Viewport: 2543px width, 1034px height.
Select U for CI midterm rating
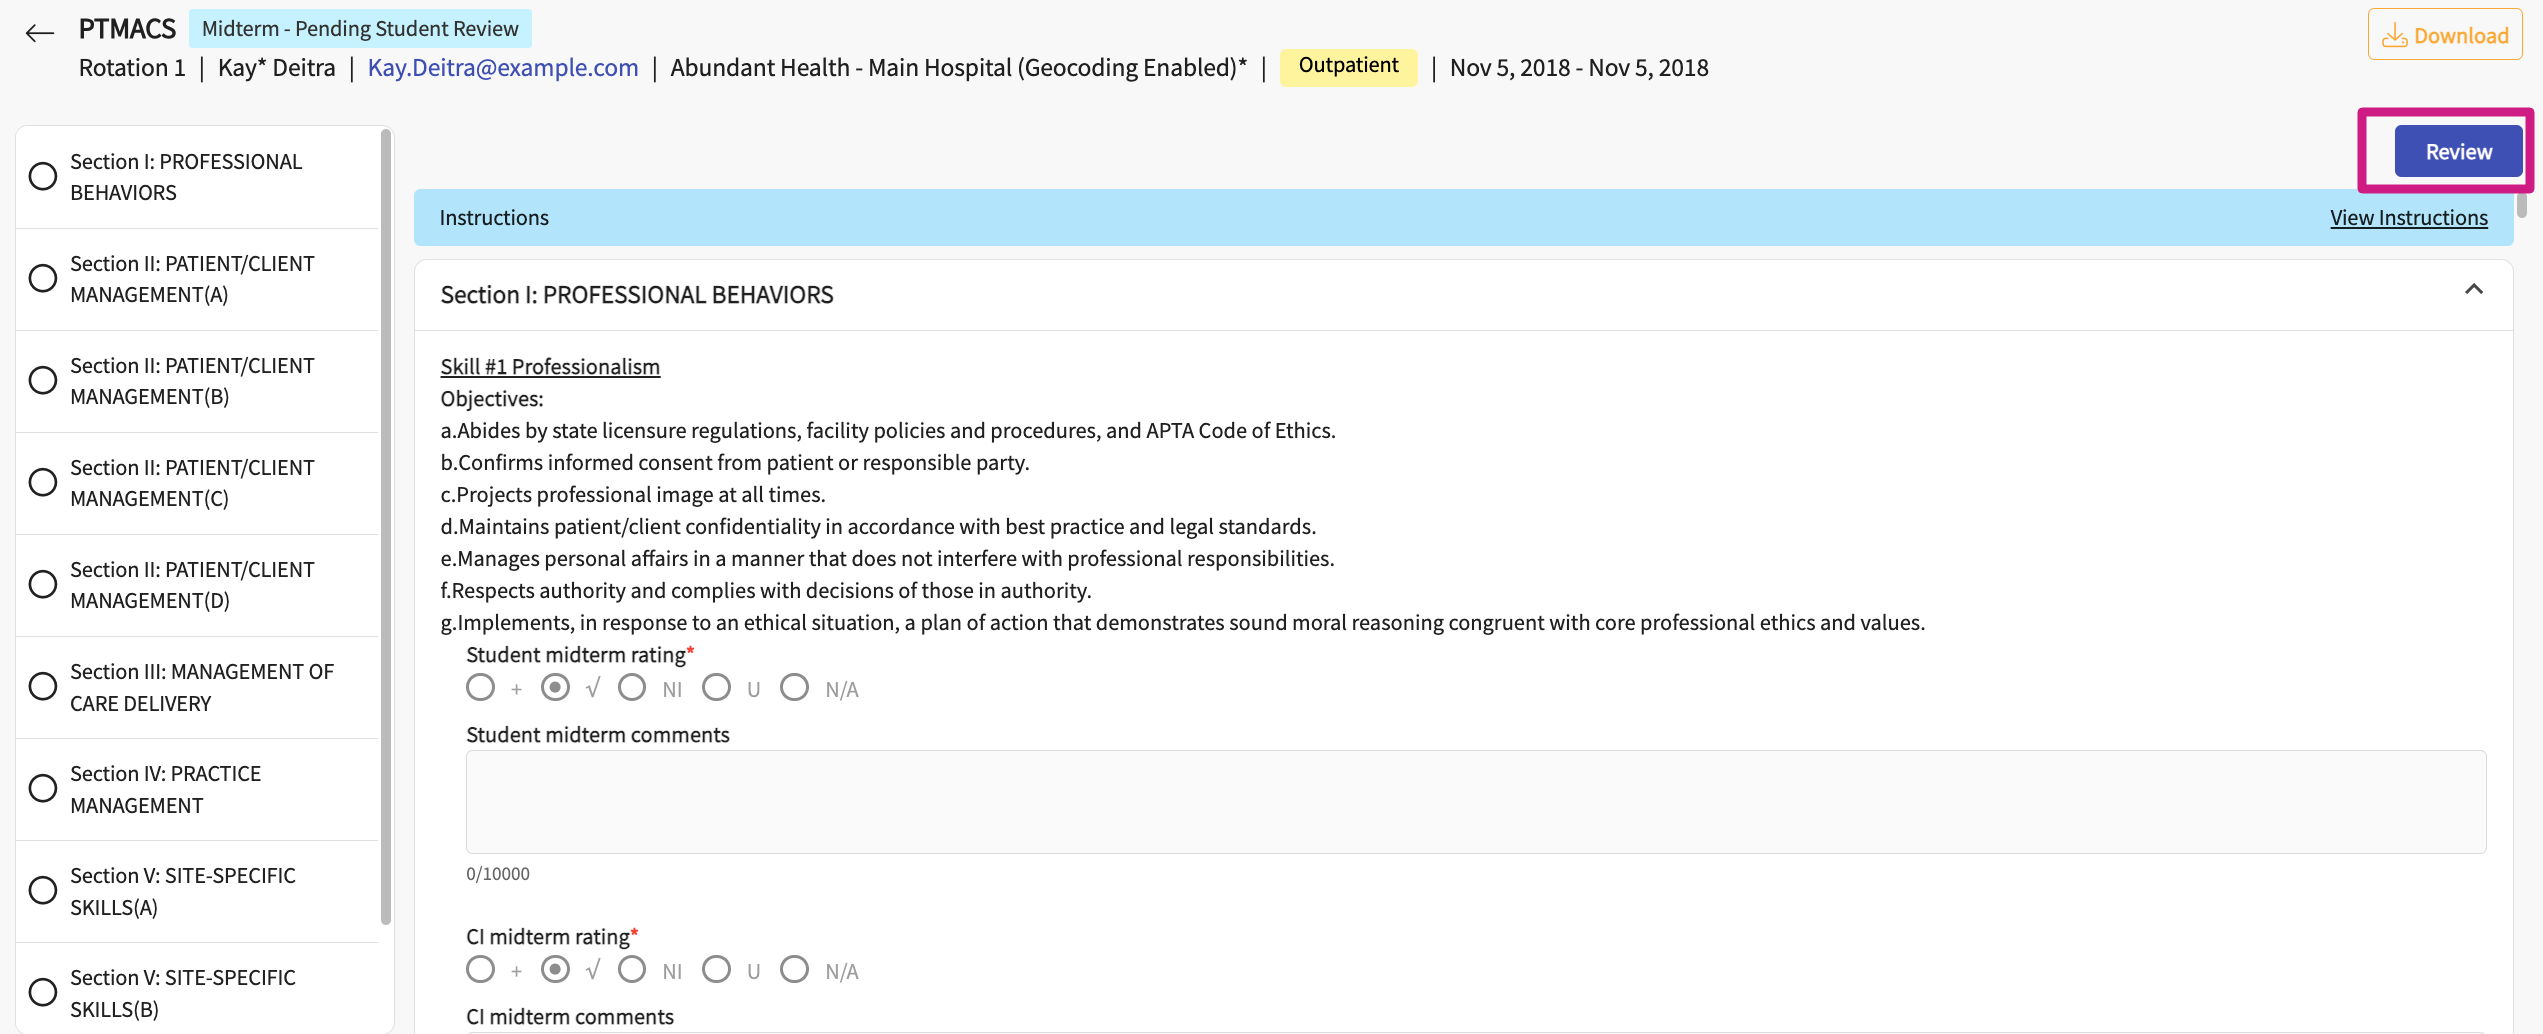coord(716,970)
